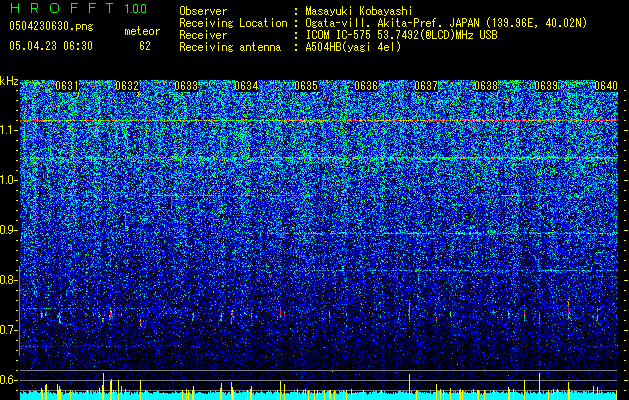Click the meteor count 62
The image size is (629, 400).
click(145, 46)
